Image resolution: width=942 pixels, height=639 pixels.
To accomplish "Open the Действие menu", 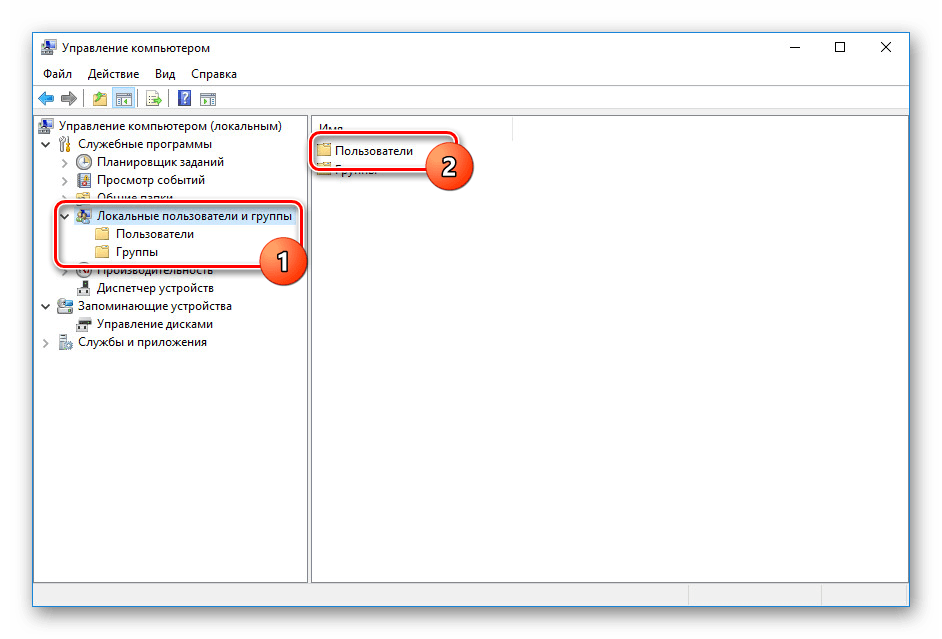I will point(113,74).
